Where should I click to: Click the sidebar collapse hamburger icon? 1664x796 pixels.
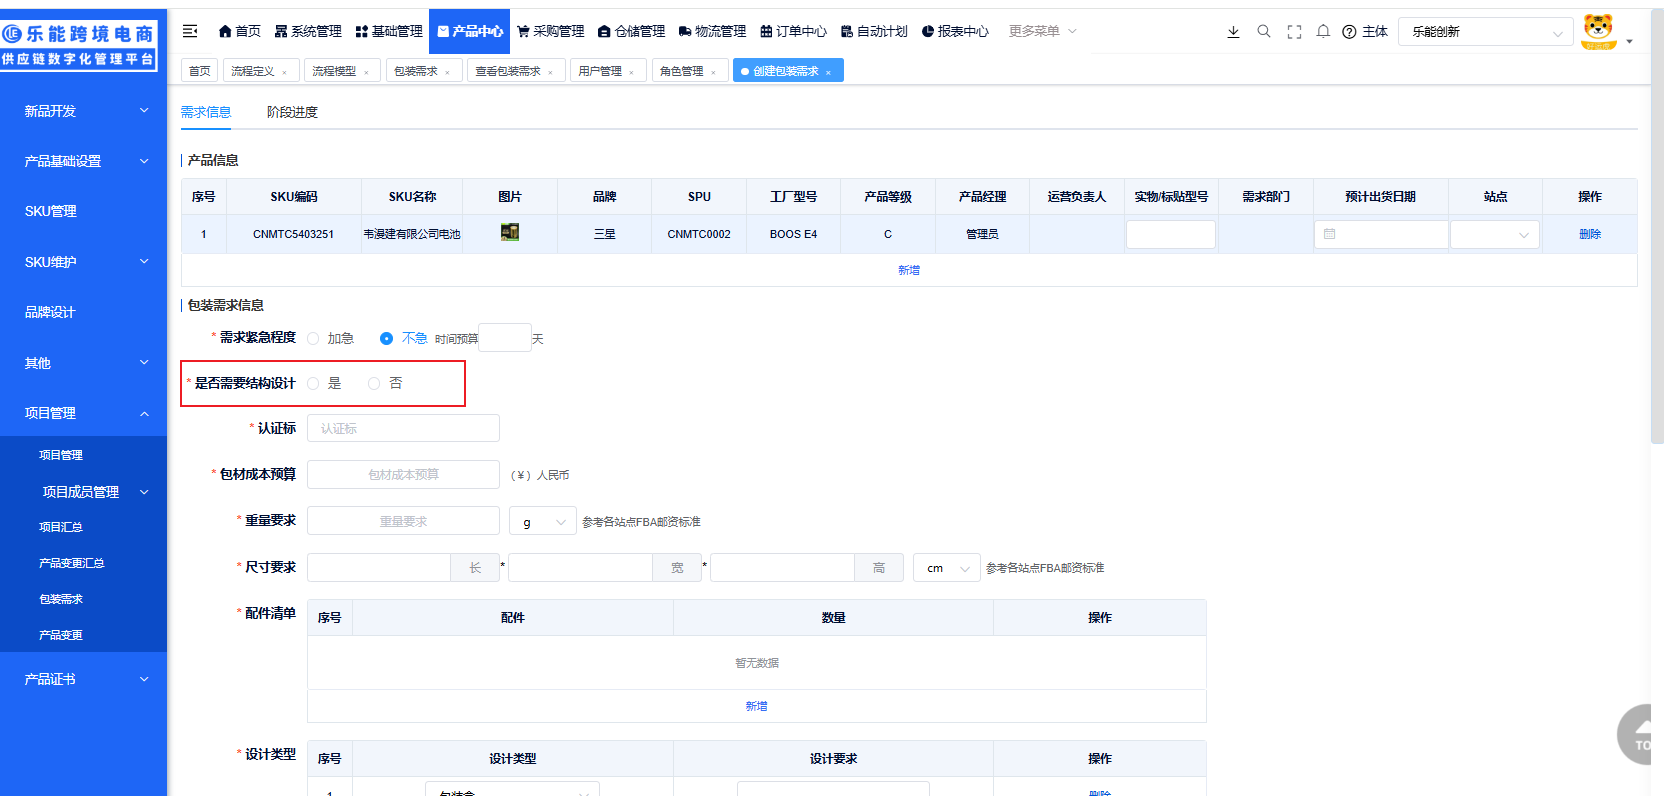click(x=190, y=31)
